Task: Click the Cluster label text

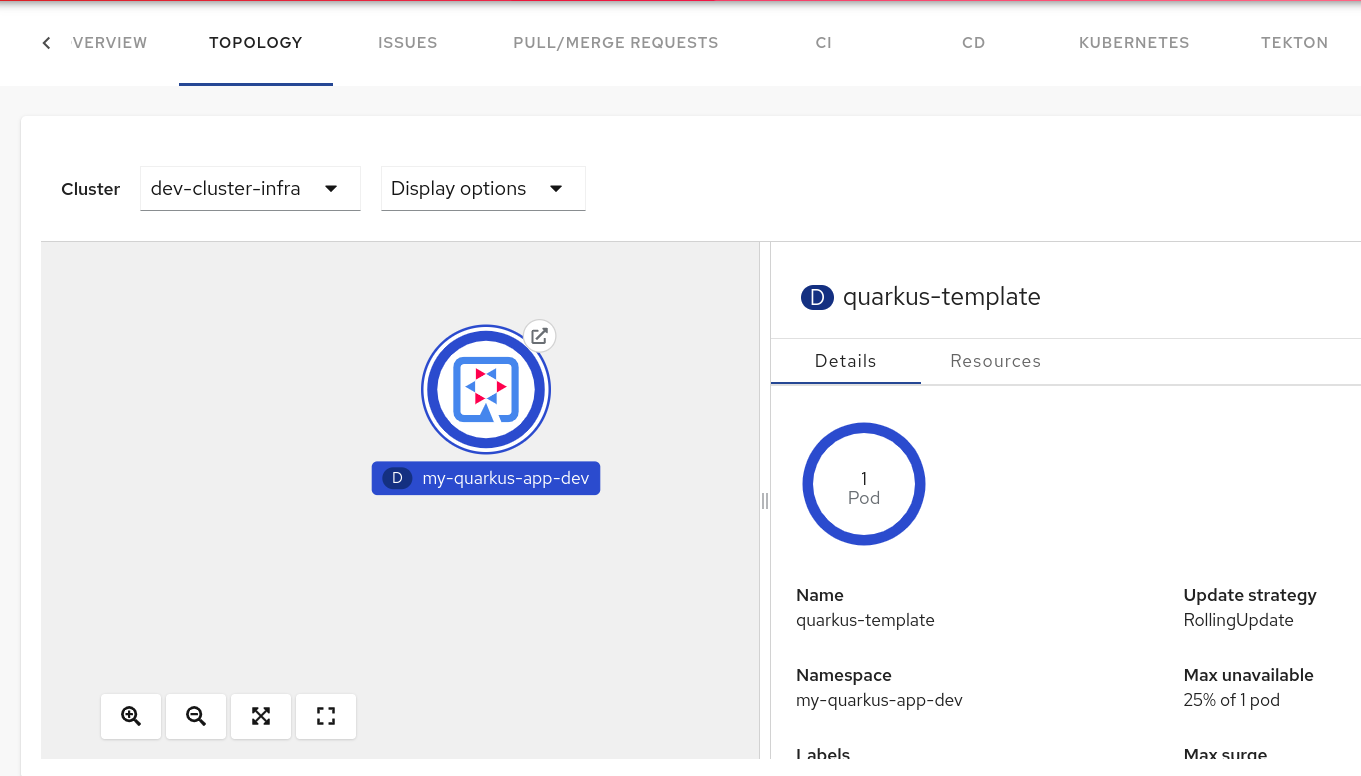Action: (91, 189)
